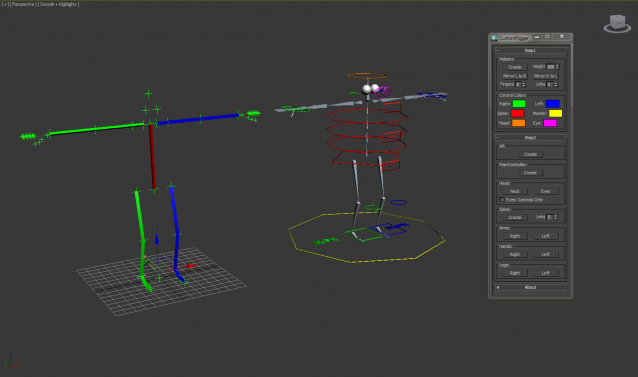Expand the About rollout
Viewport: 638px width, 377px height.
[530, 287]
